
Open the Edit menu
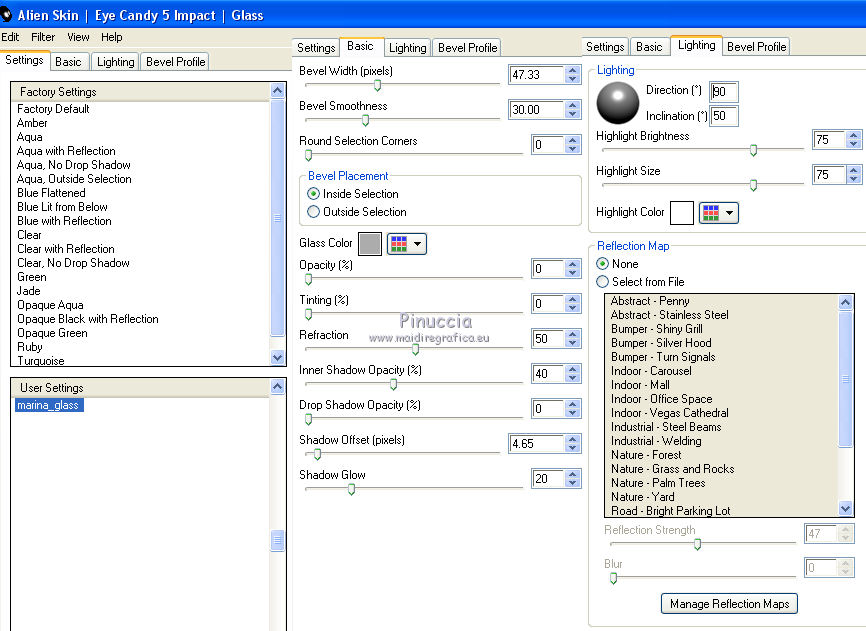point(10,37)
